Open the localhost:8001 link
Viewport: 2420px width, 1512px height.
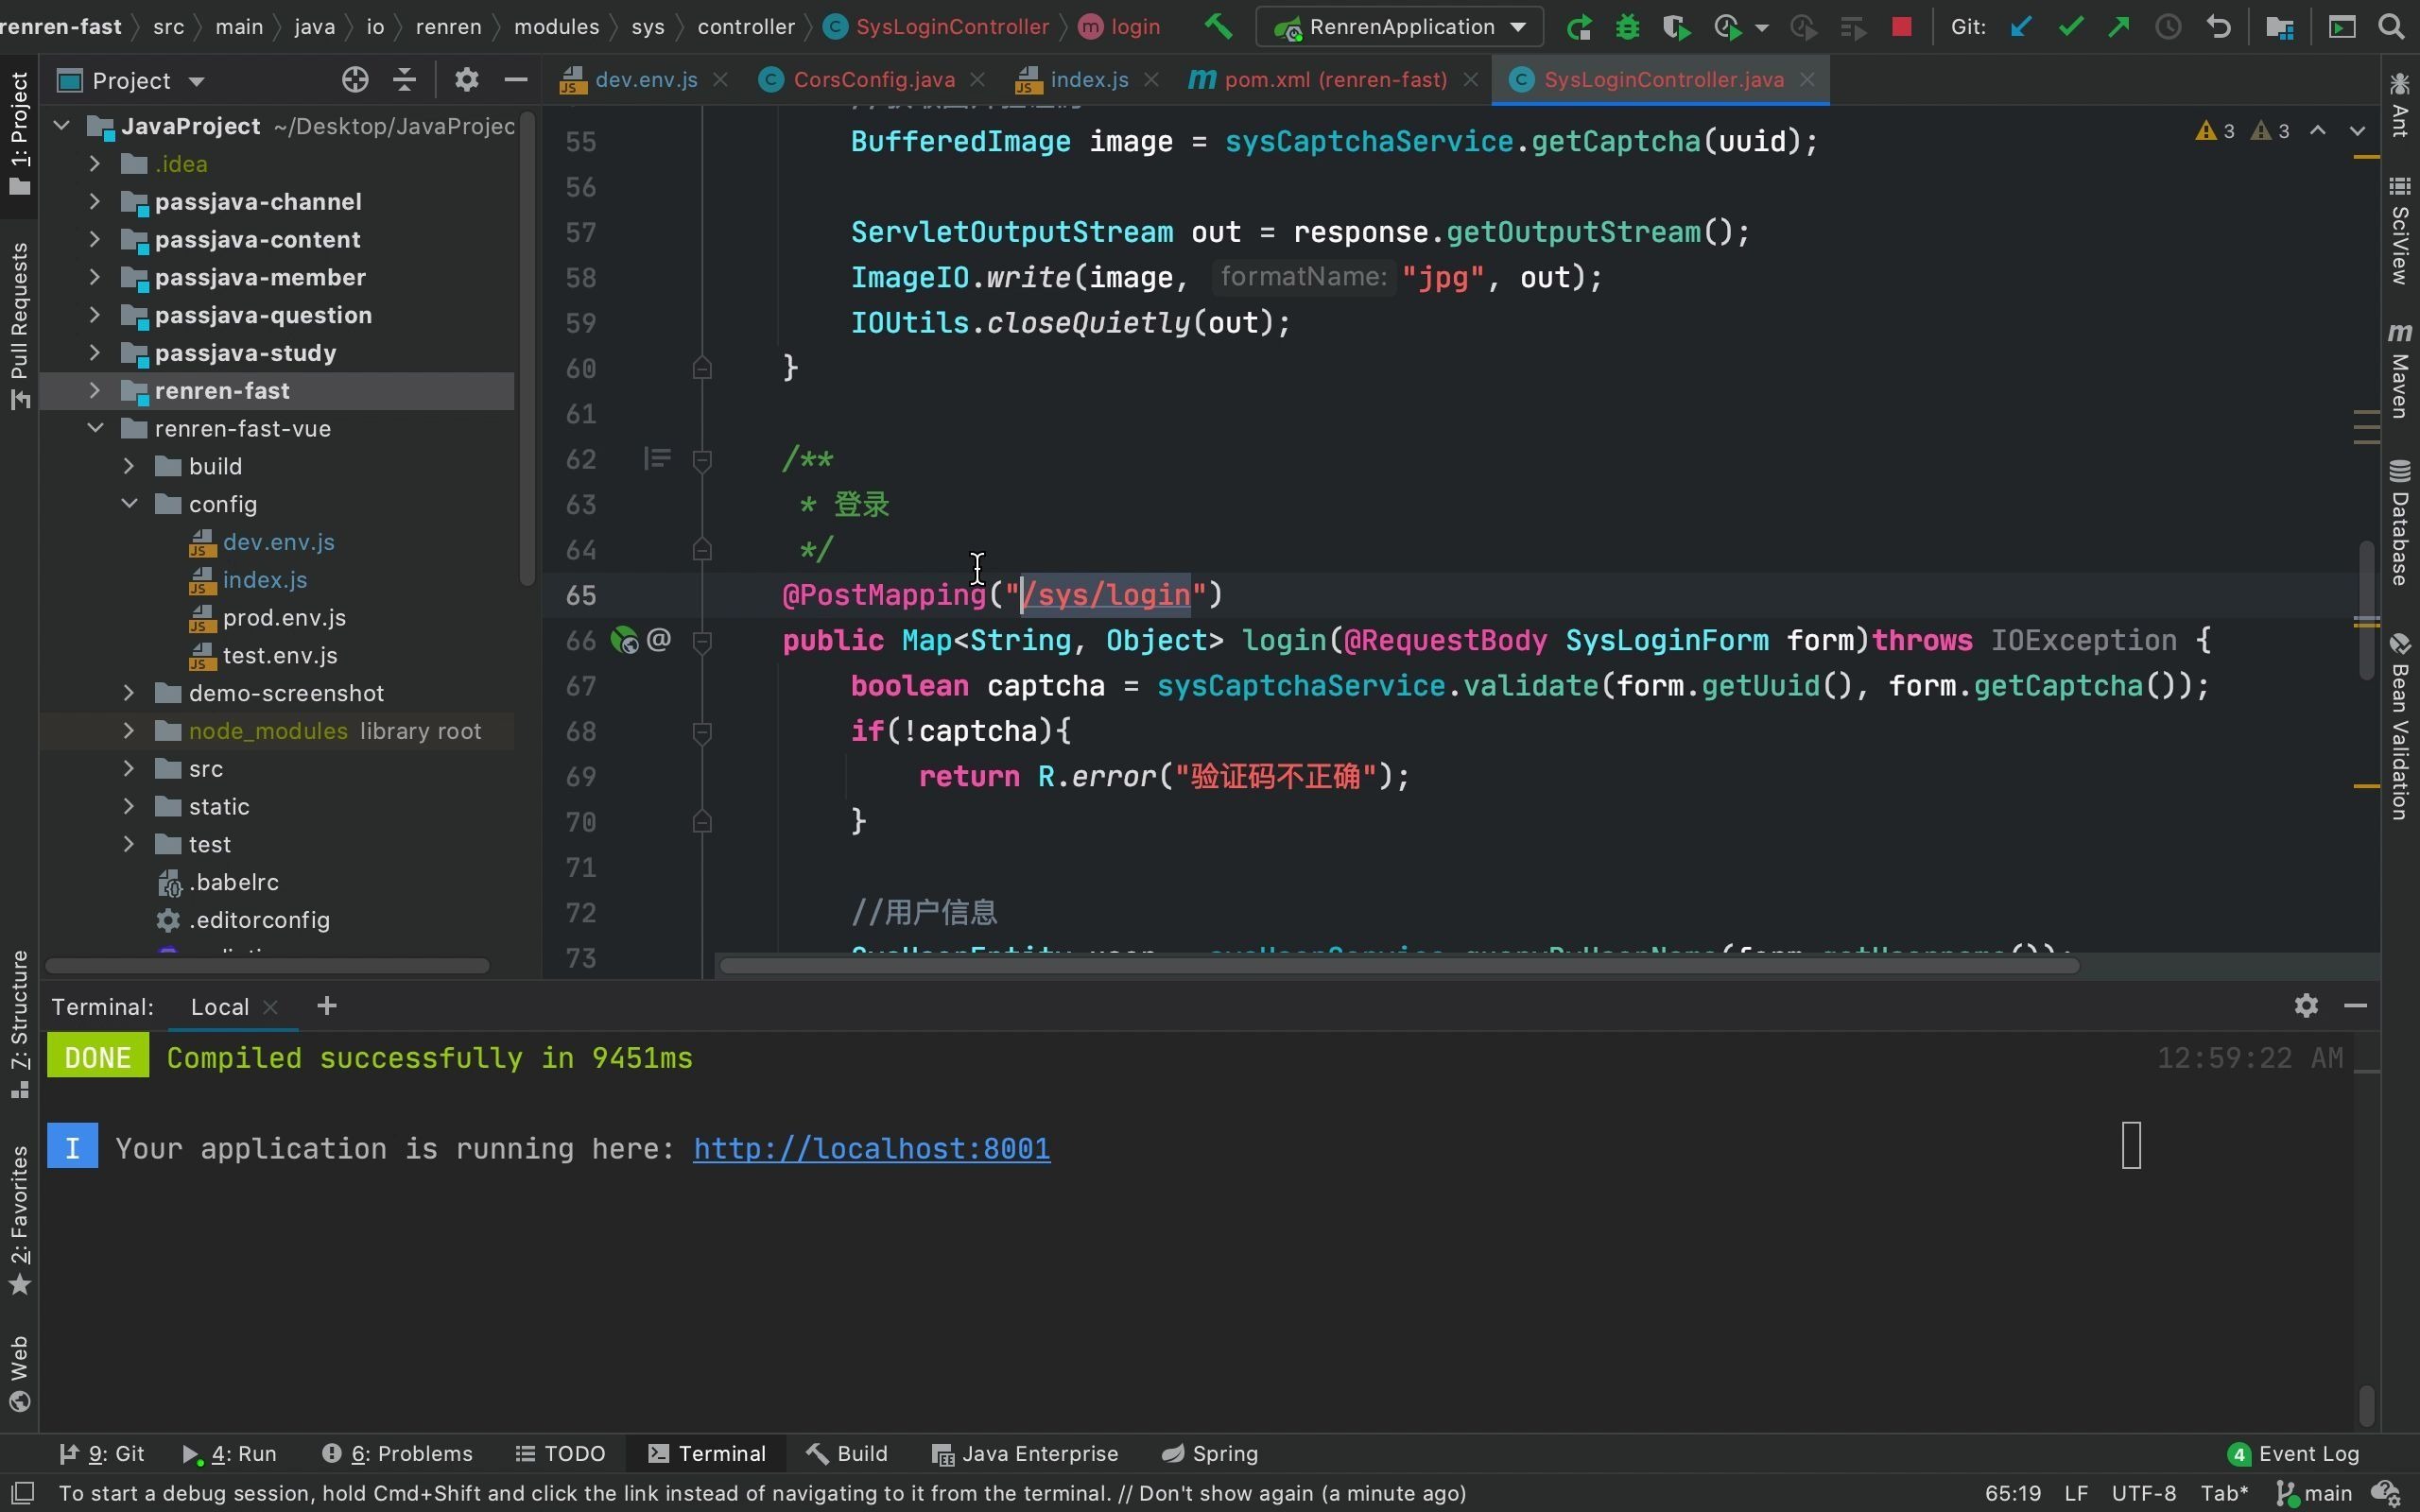[x=871, y=1148]
